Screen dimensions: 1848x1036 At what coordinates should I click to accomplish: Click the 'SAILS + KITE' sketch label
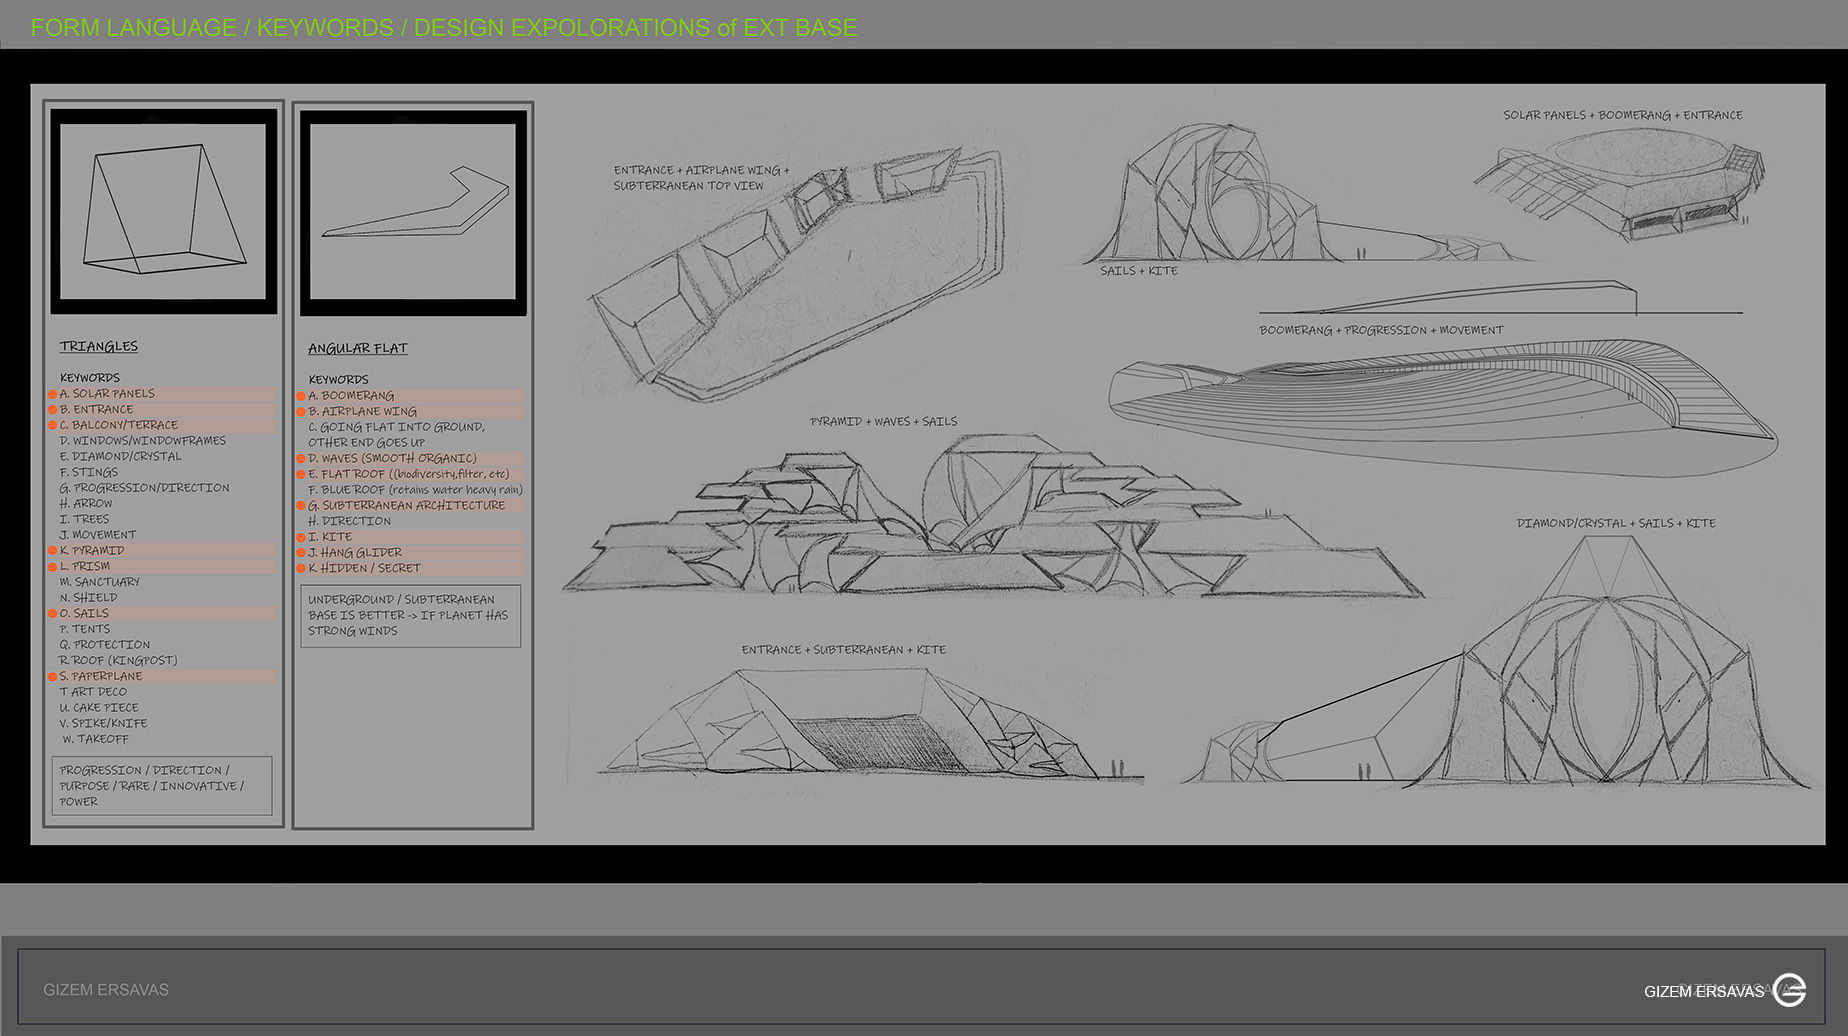pyautogui.click(x=1139, y=271)
